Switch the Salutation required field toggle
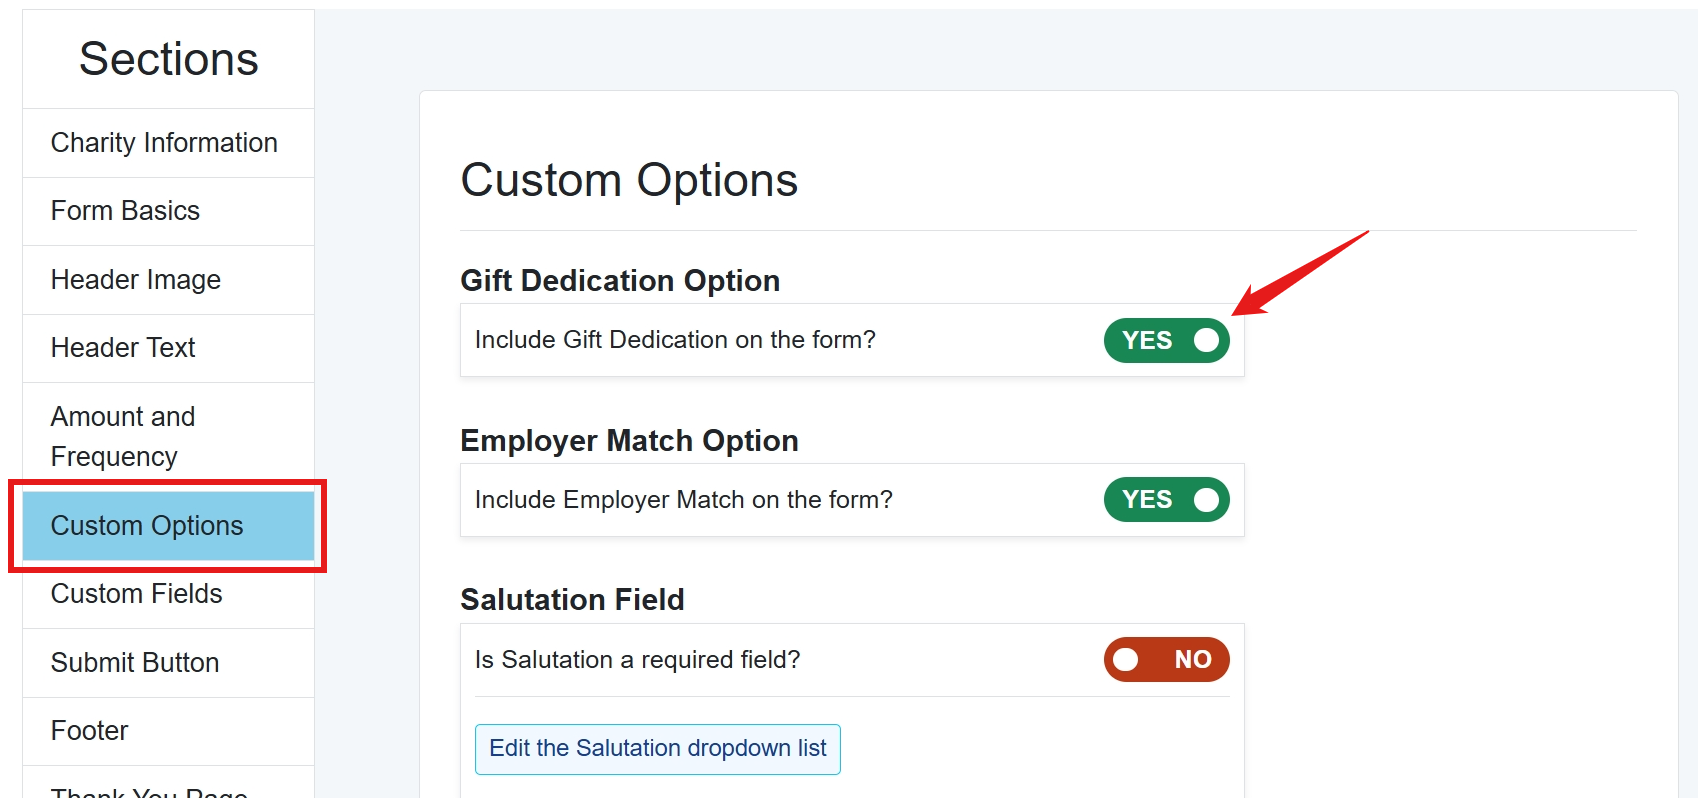This screenshot has height=798, width=1698. point(1166,660)
